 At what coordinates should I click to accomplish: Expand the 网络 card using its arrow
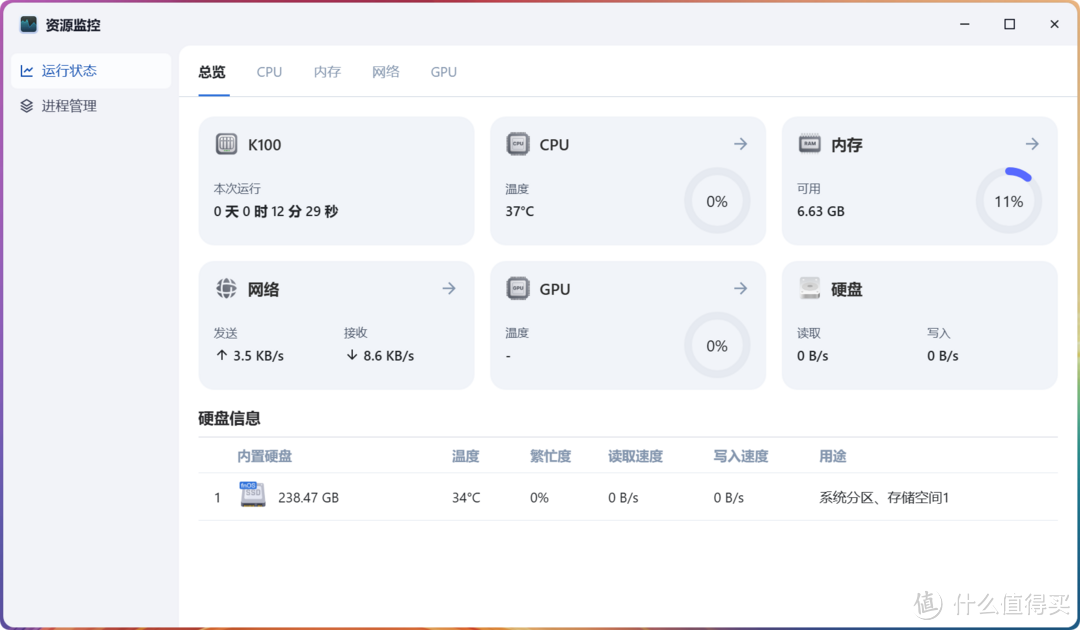tap(448, 289)
